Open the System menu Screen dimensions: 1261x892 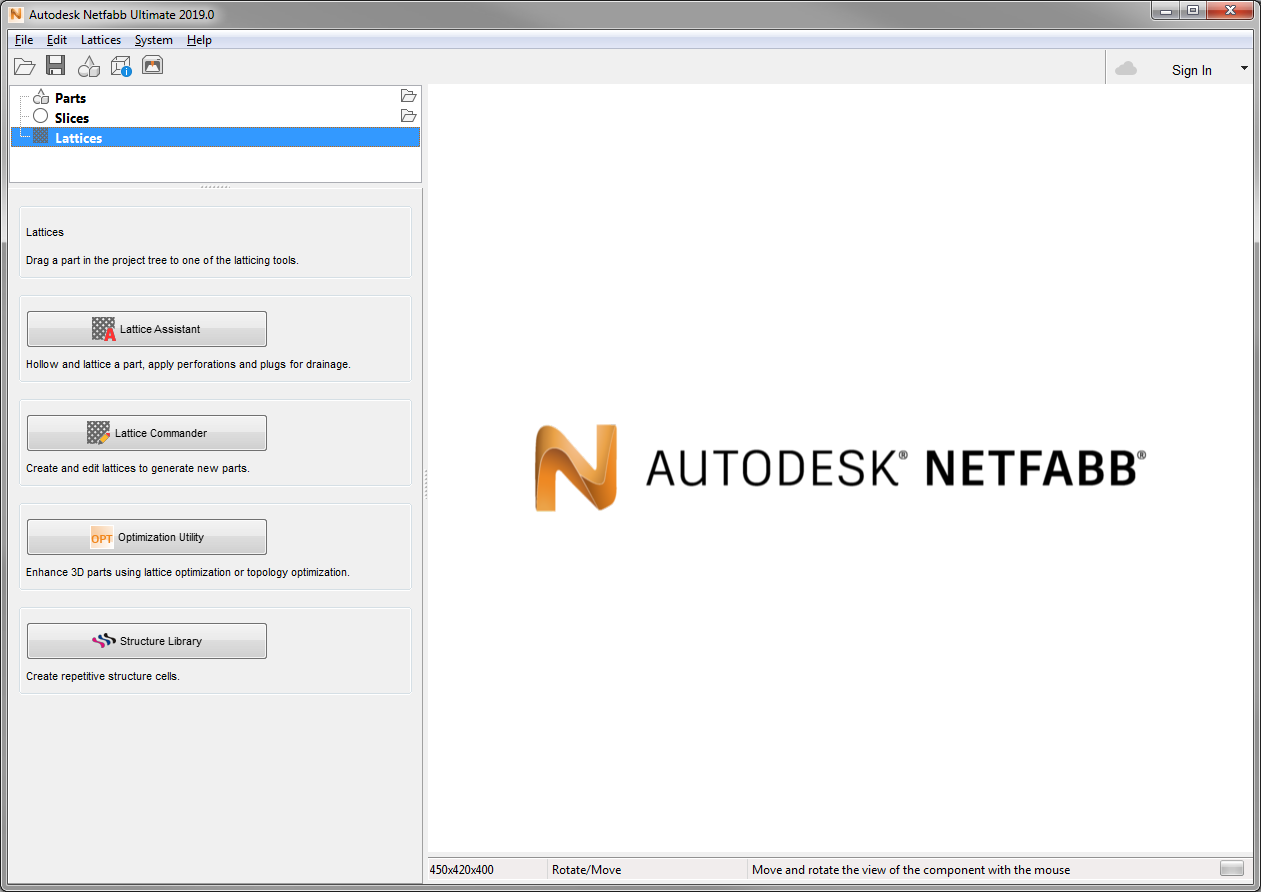pos(154,40)
